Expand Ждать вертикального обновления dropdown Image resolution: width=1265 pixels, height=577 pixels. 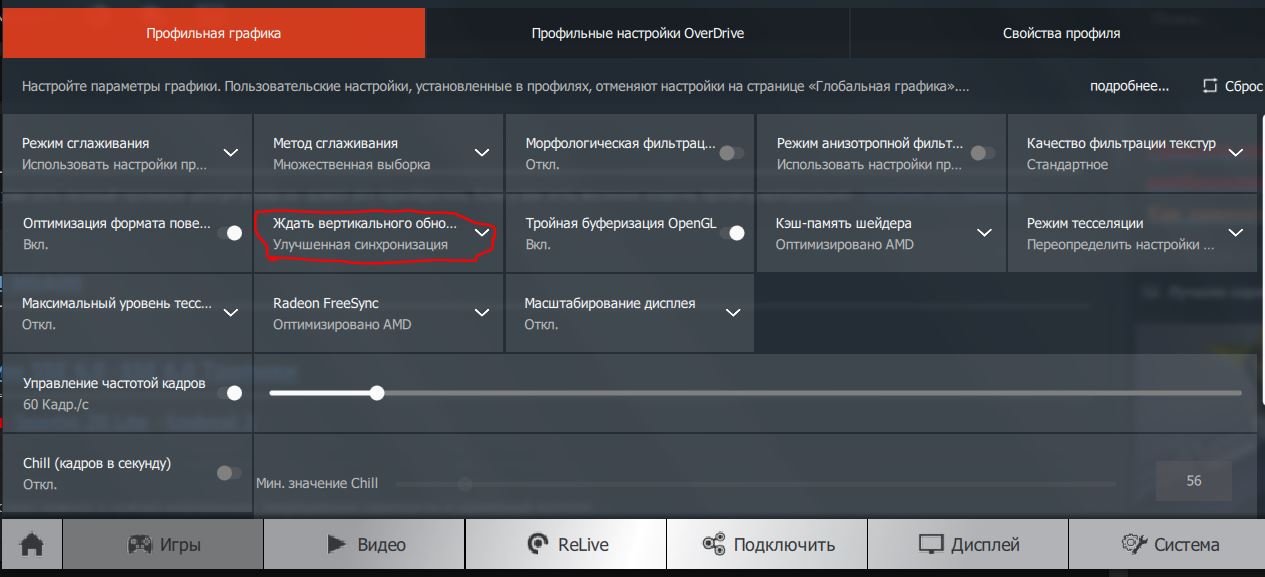pyautogui.click(x=482, y=233)
